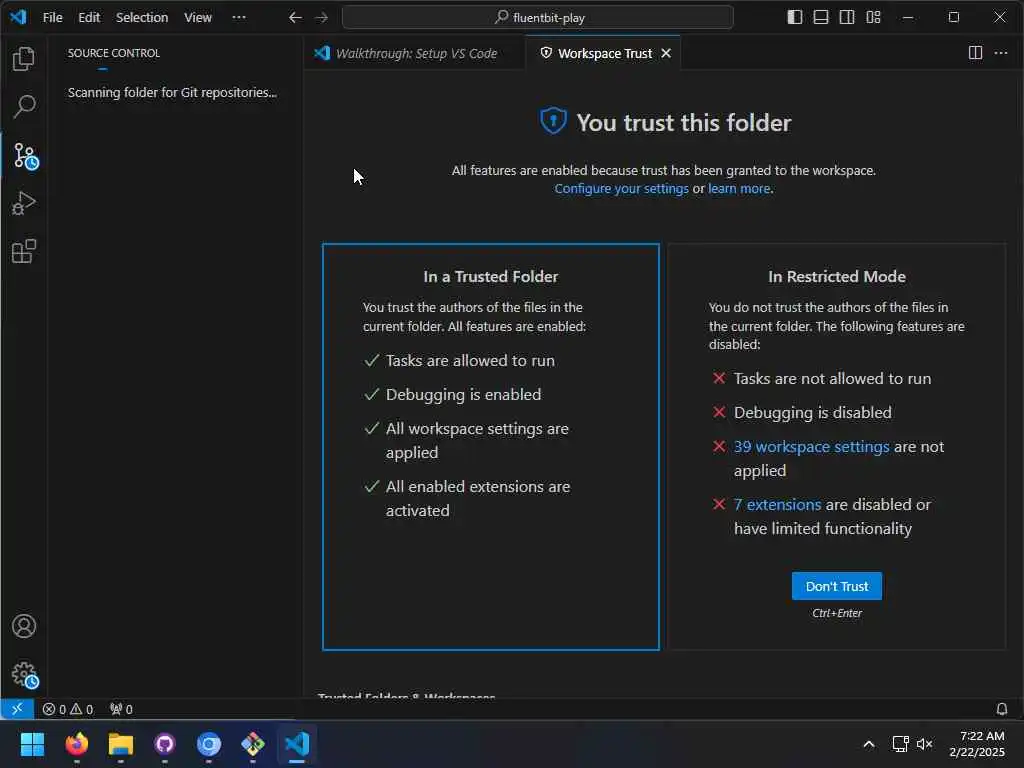Click the In Restricted Mode heading
Screen dimensions: 1024x768
coord(837,276)
